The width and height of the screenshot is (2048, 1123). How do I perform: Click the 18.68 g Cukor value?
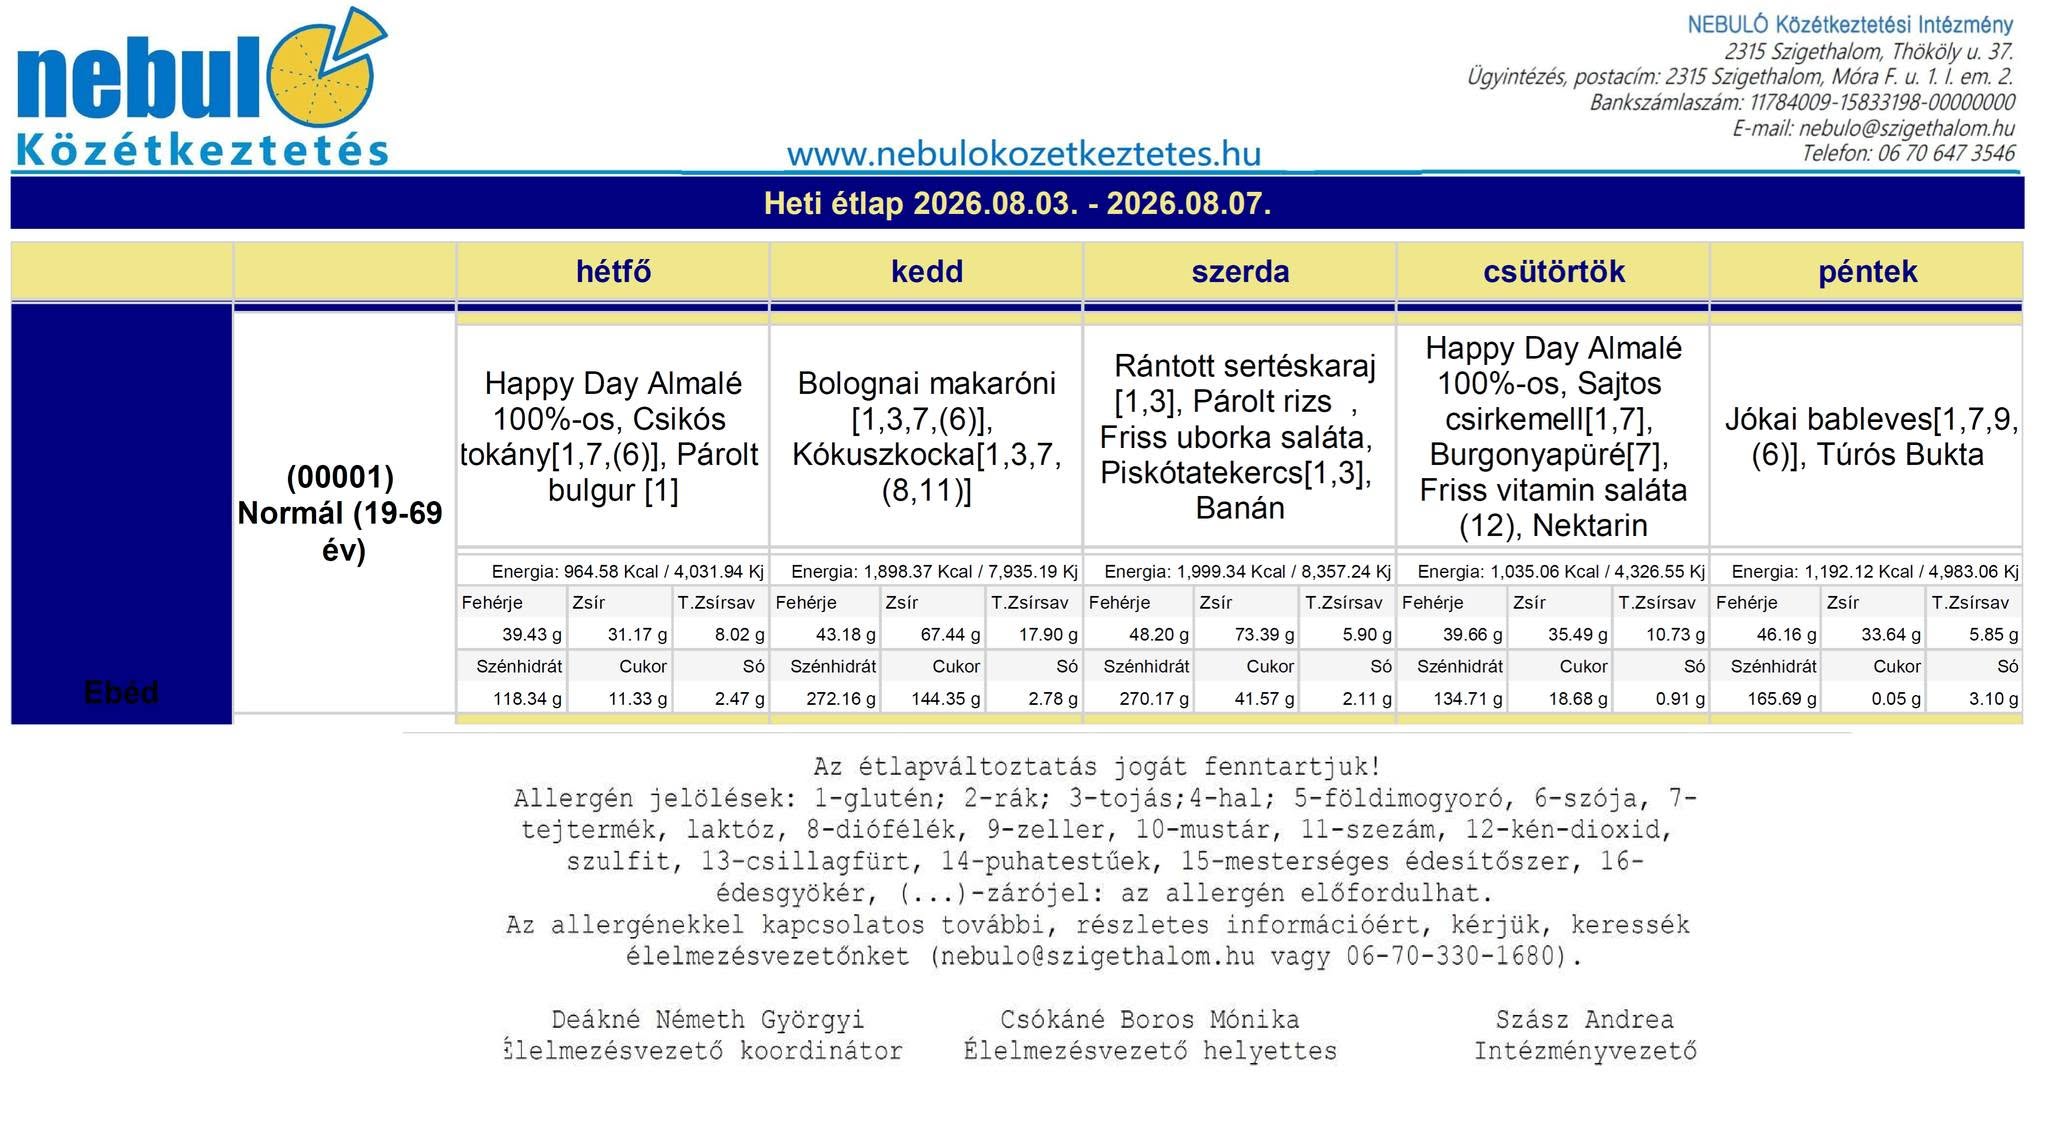pyautogui.click(x=1577, y=699)
